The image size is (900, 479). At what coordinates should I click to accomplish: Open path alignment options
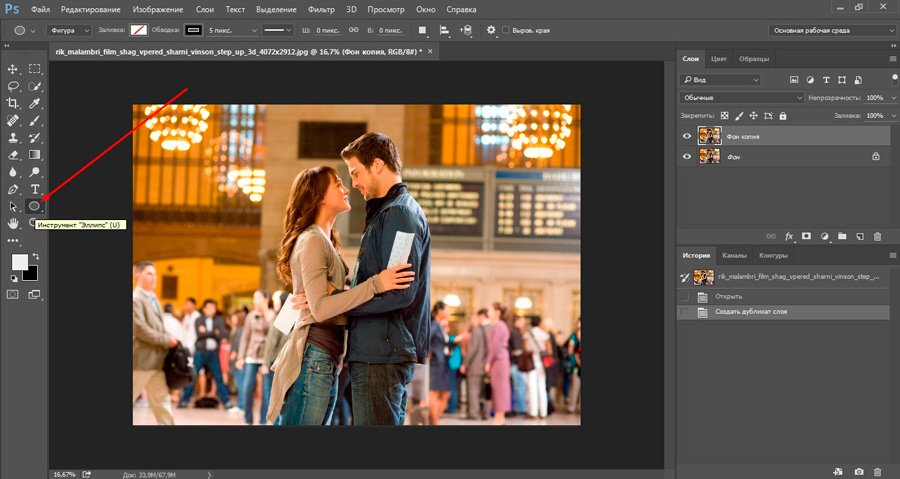click(x=444, y=30)
